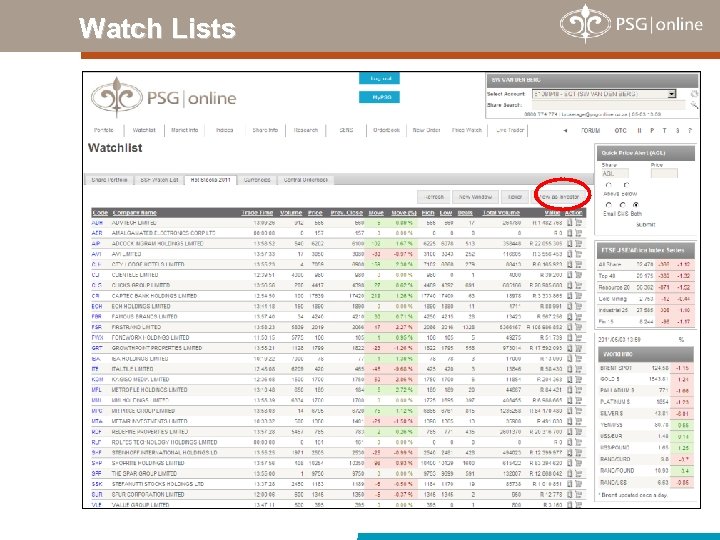720x540 pixels.
Task: Click the cart icon for Stefanutti Stocks Holdings
Action: pos(578,484)
